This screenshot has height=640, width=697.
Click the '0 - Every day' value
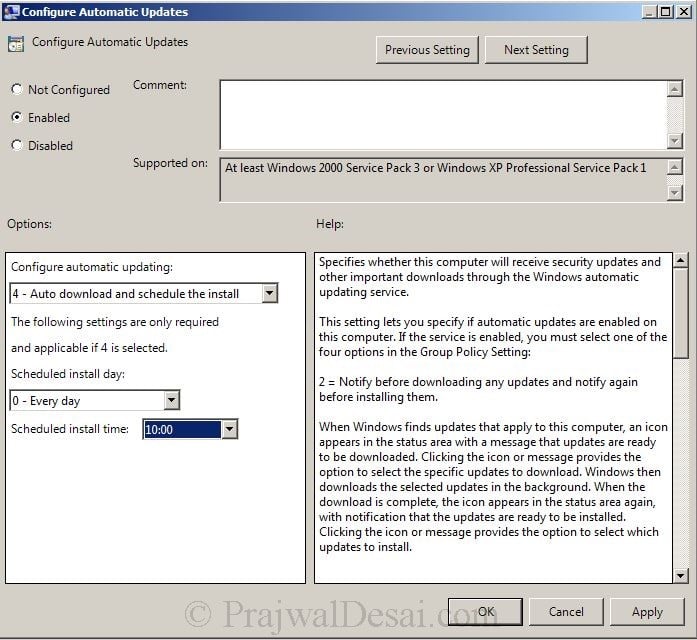[x=46, y=401]
